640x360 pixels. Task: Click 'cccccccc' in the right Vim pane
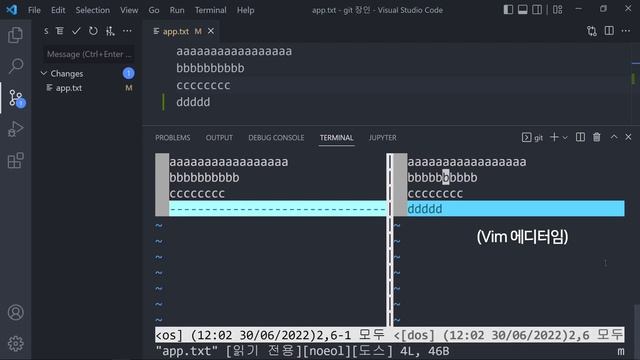coord(435,193)
